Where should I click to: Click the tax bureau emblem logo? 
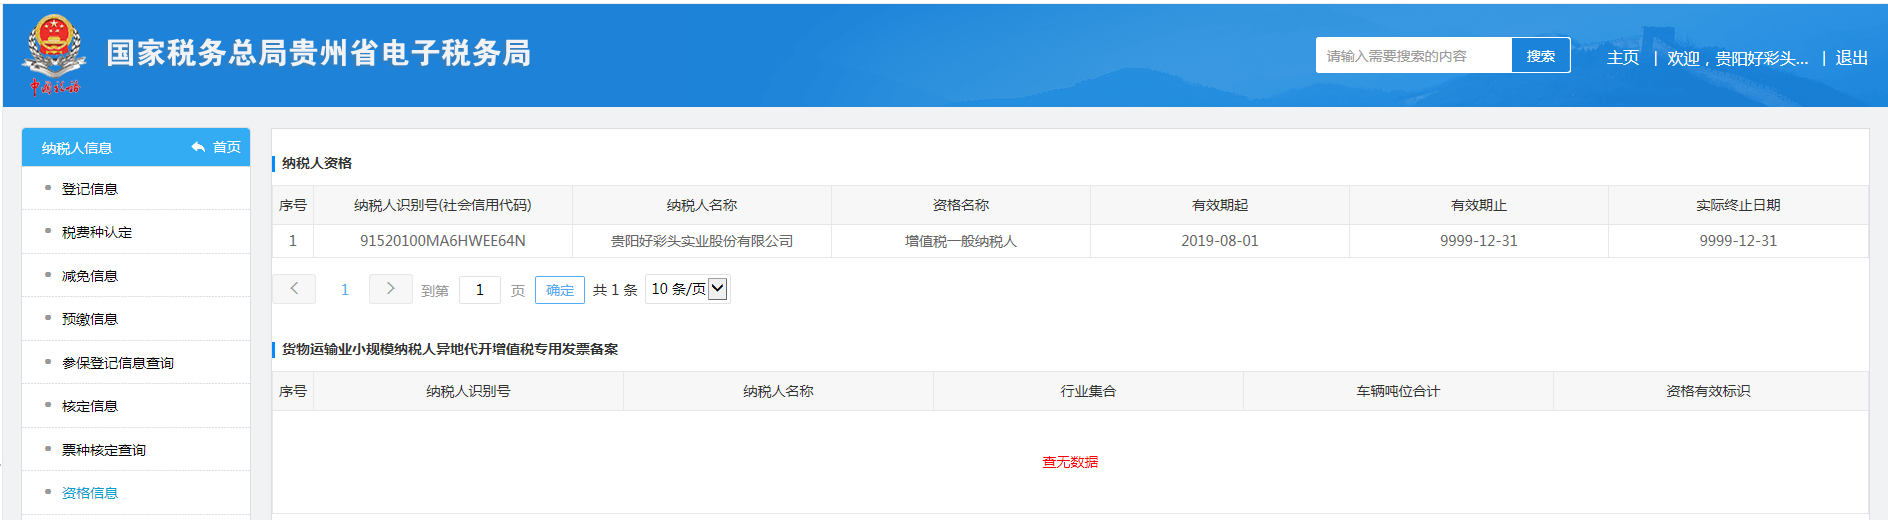(54, 54)
